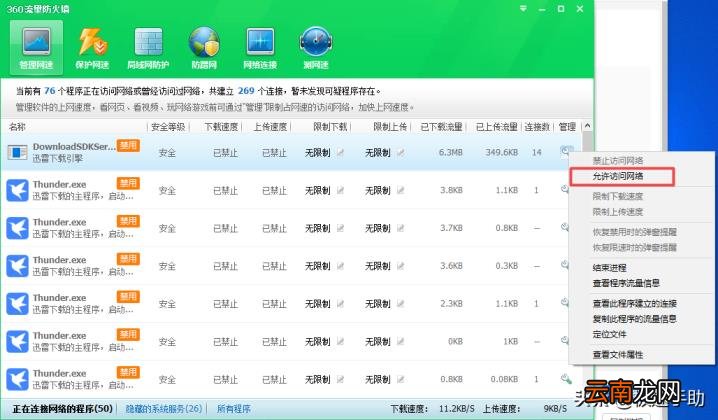
Task: Open manage tool icon for DownloadSDKServer row
Action: [x=566, y=150]
